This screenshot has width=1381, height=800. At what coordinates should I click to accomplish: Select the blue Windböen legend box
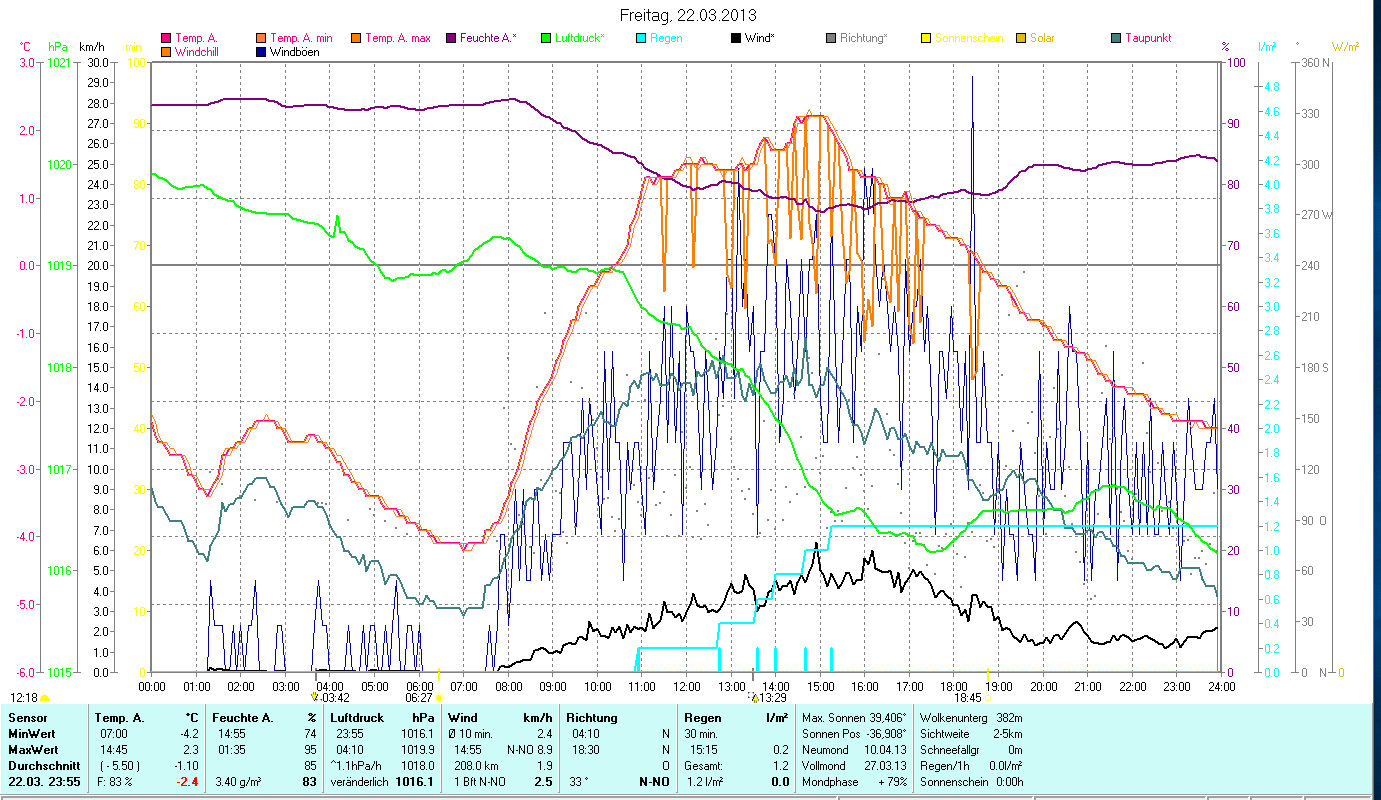tap(261, 52)
